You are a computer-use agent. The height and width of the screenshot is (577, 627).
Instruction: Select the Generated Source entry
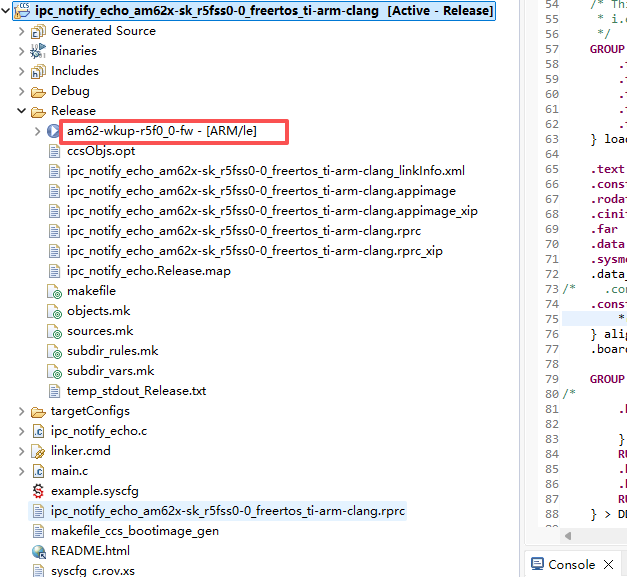pos(103,31)
